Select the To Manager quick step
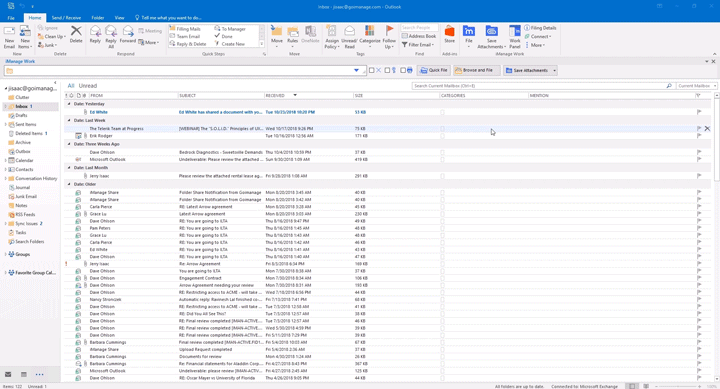The image size is (720, 389). click(231, 28)
